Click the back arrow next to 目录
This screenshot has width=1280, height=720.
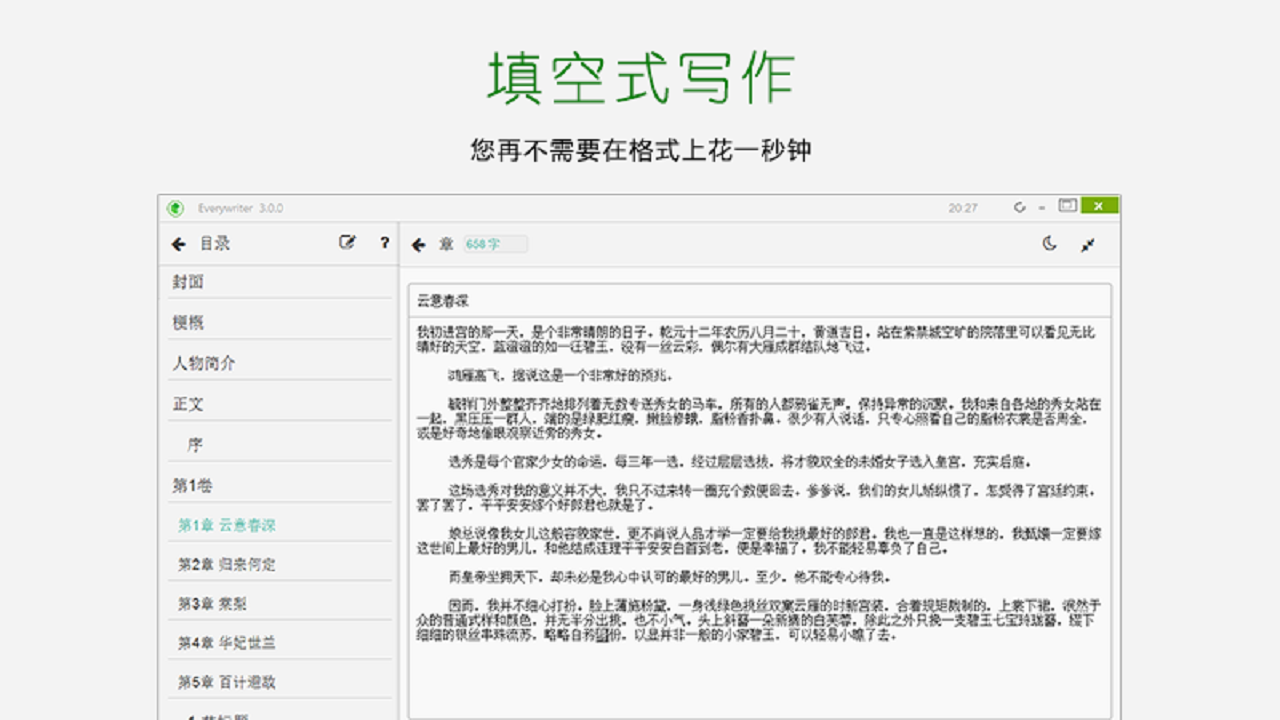pyautogui.click(x=178, y=243)
